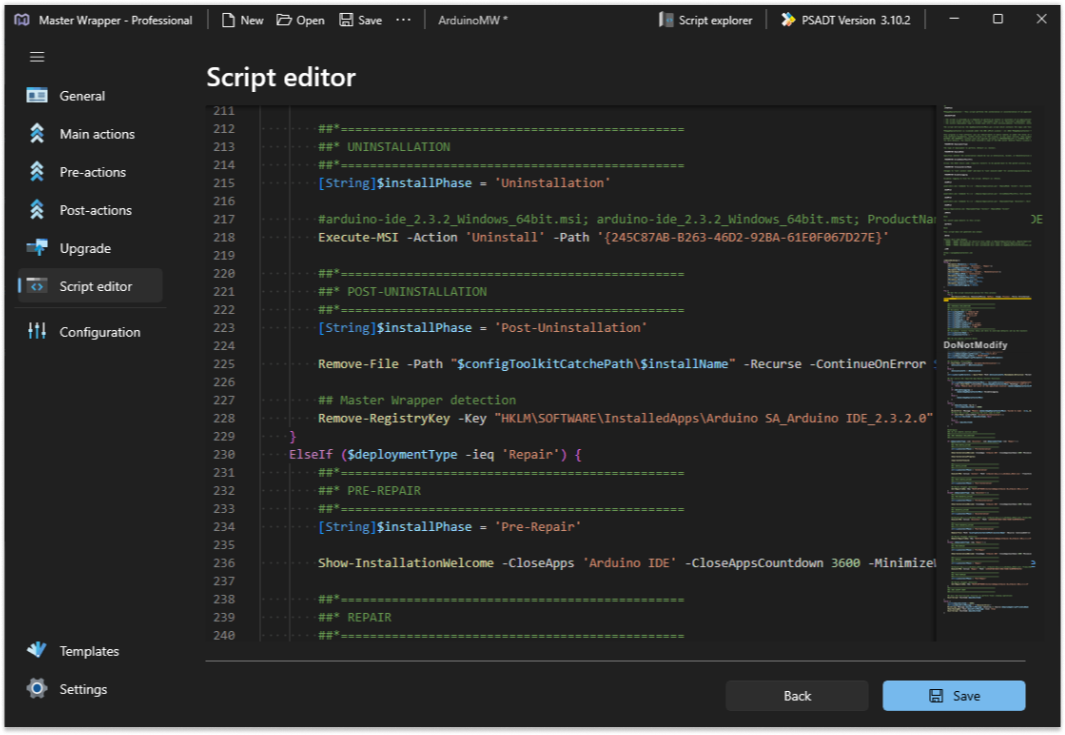Click the Back button

pyautogui.click(x=797, y=696)
